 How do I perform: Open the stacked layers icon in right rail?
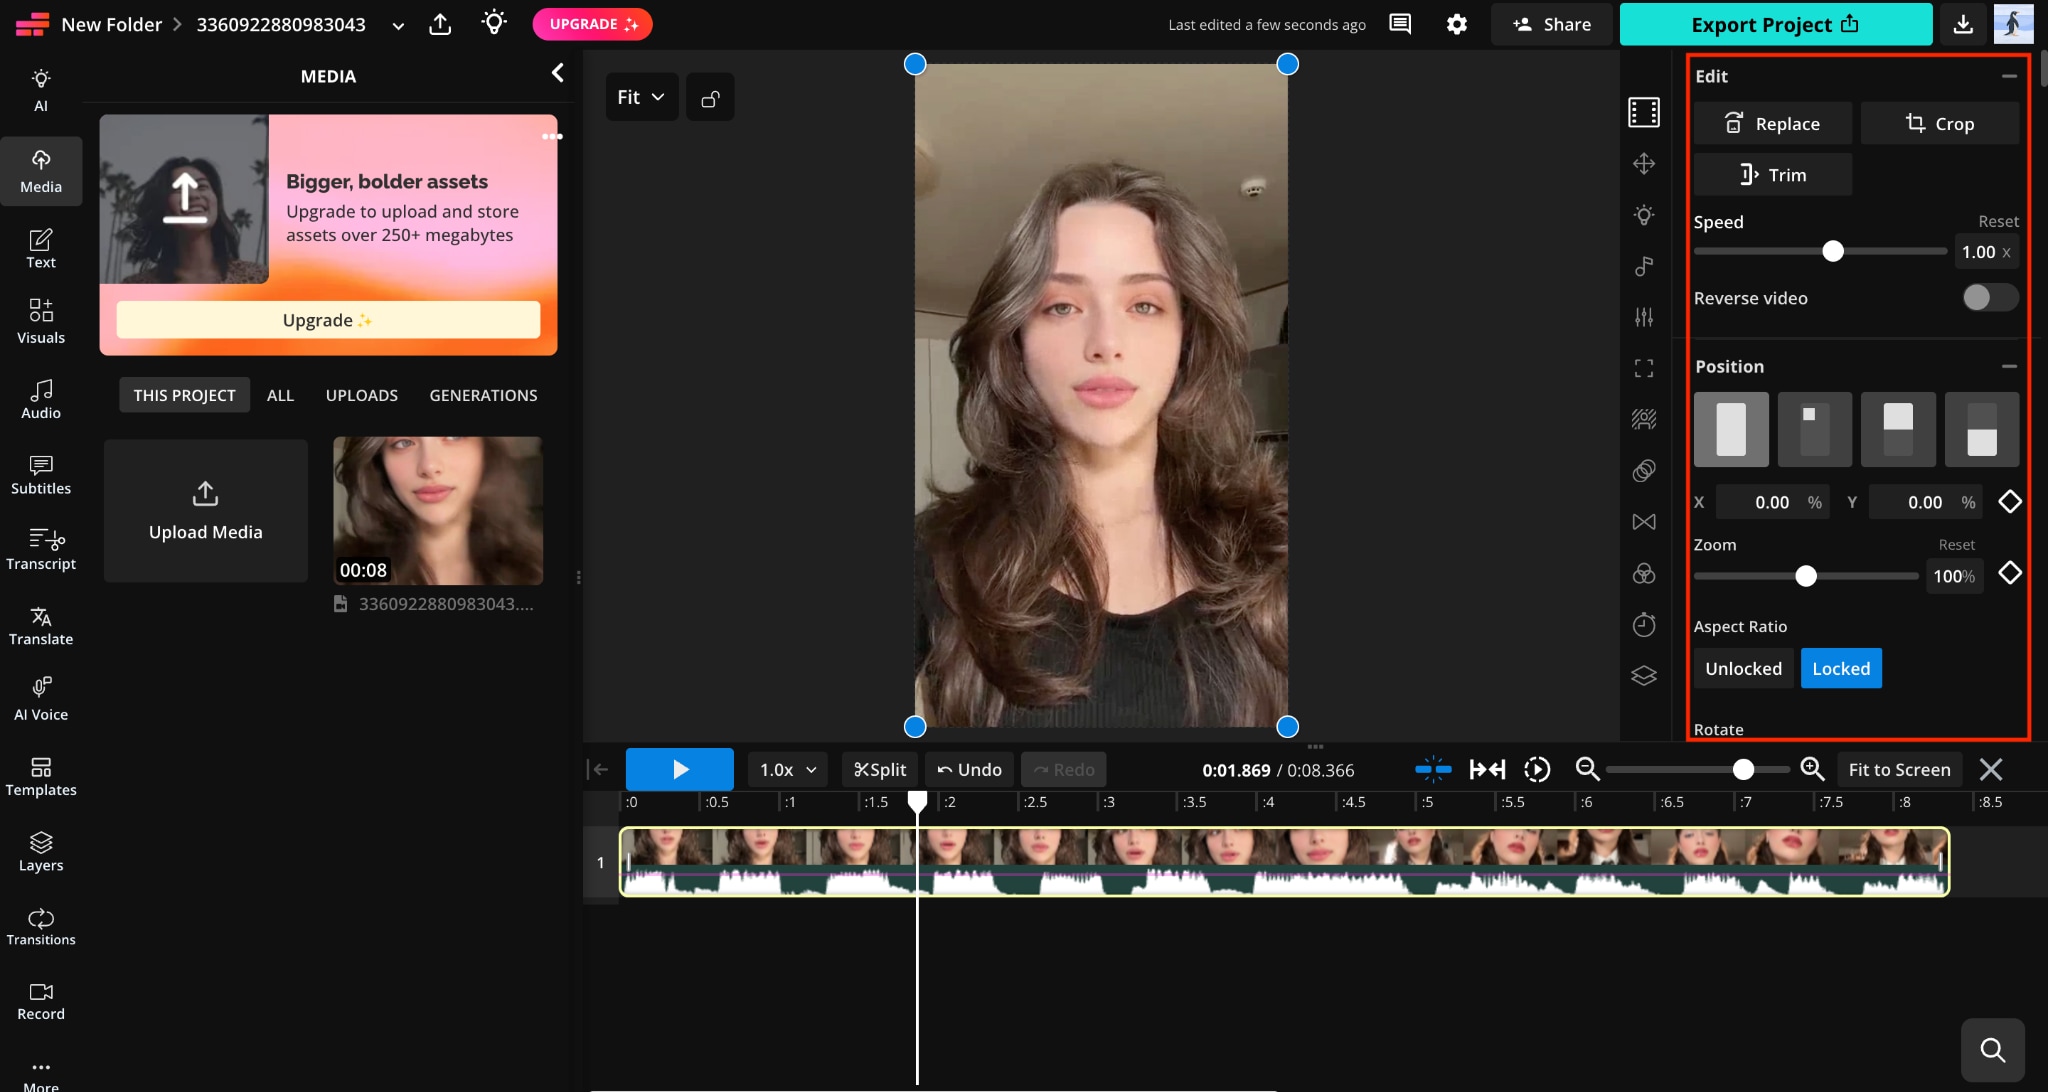click(1644, 676)
